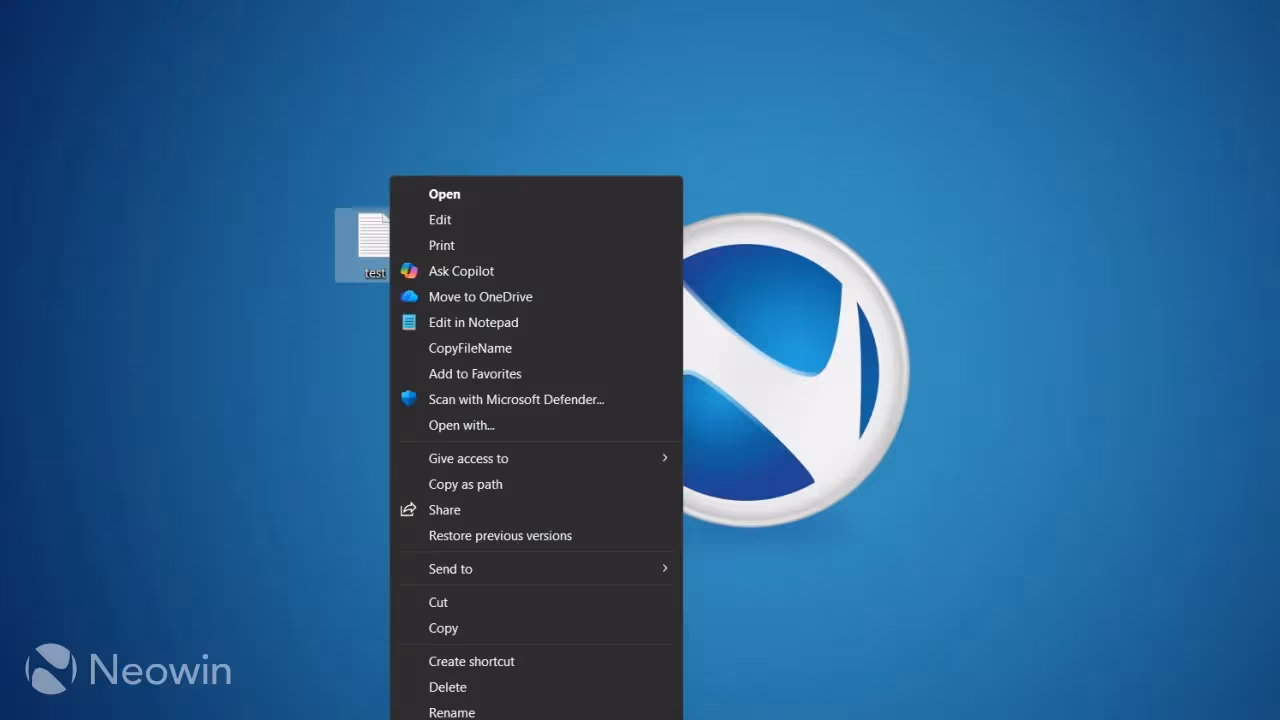Select the test file icon on desktop
1280x720 pixels.
(x=373, y=237)
